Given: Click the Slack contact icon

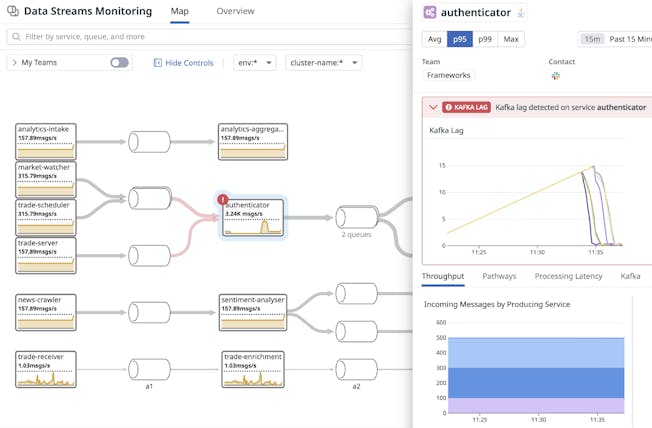Looking at the screenshot, I should (x=556, y=76).
